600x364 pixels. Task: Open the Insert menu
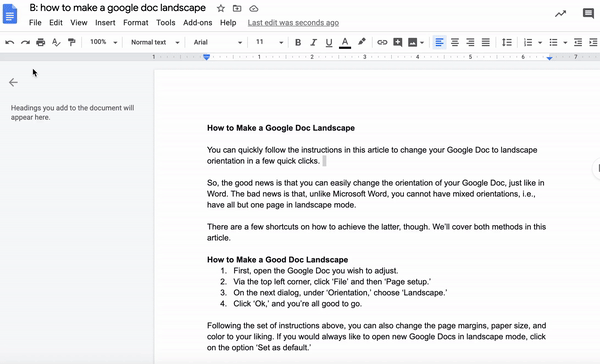[x=105, y=23]
